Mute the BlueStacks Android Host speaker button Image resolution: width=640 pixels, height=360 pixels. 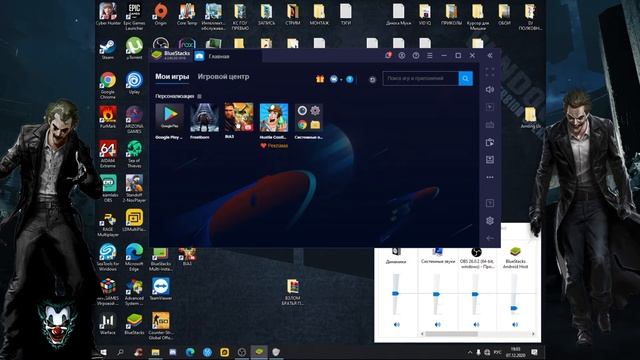pyautogui.click(x=515, y=324)
